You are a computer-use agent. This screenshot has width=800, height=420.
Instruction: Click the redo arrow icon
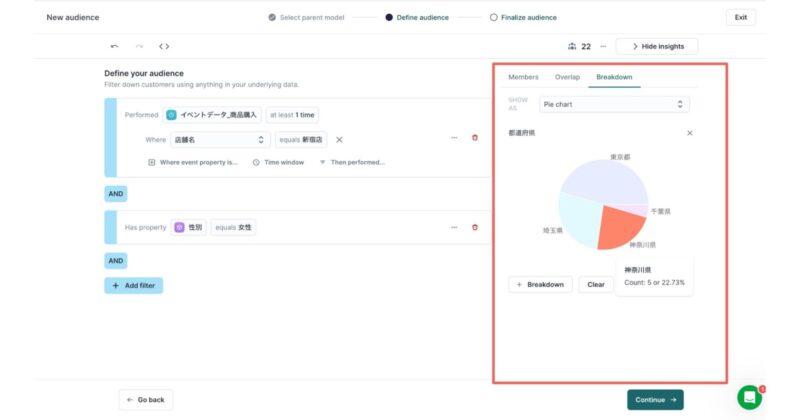[x=139, y=46]
